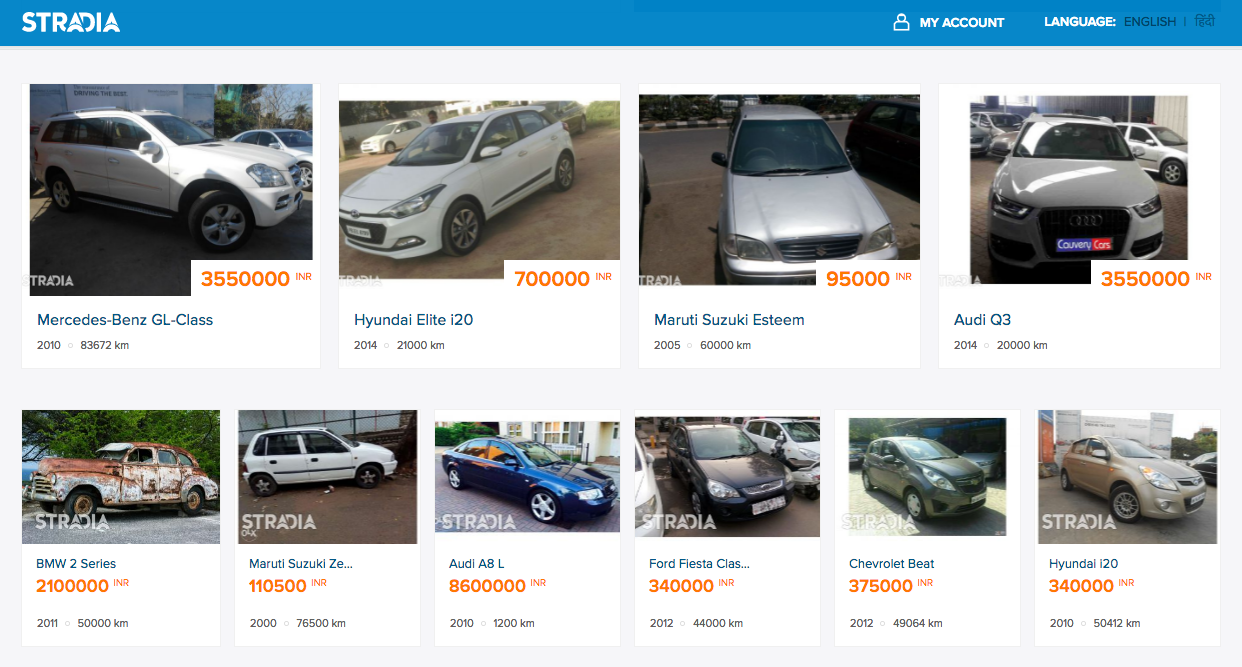This screenshot has height=667, width=1242.
Task: Open Hyundai i20 listing title
Action: [x=1083, y=564]
